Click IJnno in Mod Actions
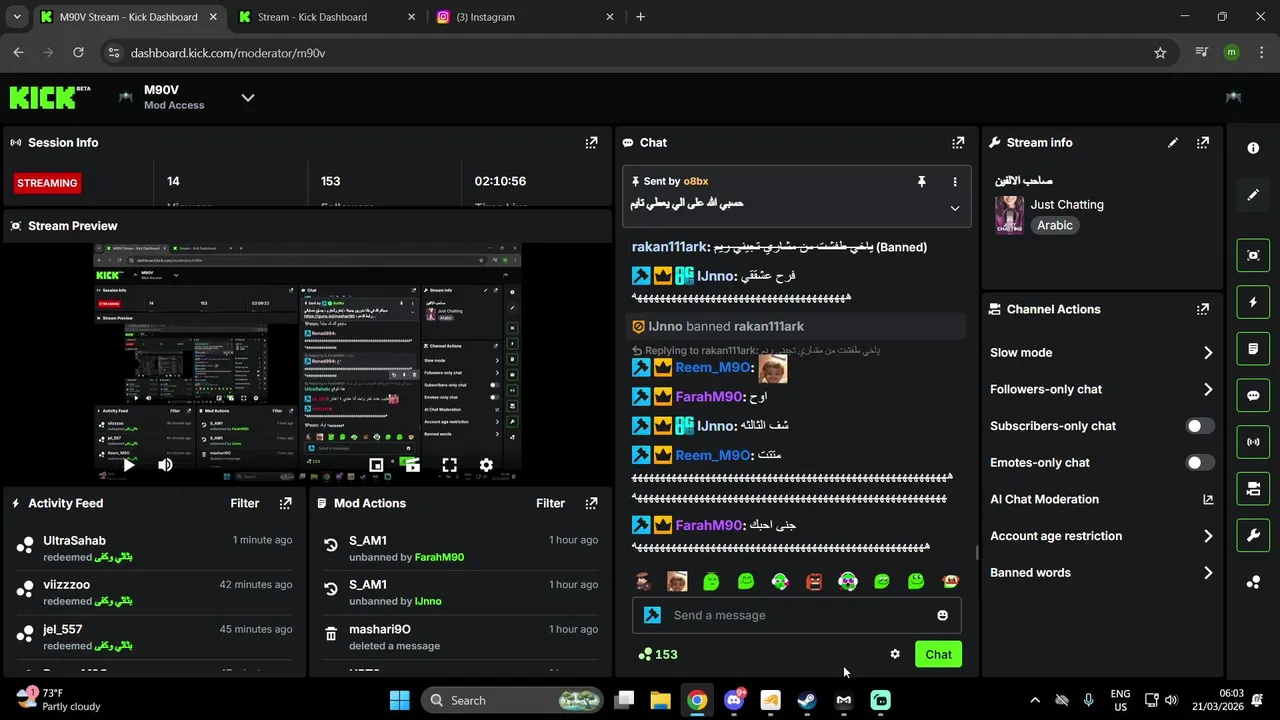The height and width of the screenshot is (720, 1280). click(x=428, y=601)
